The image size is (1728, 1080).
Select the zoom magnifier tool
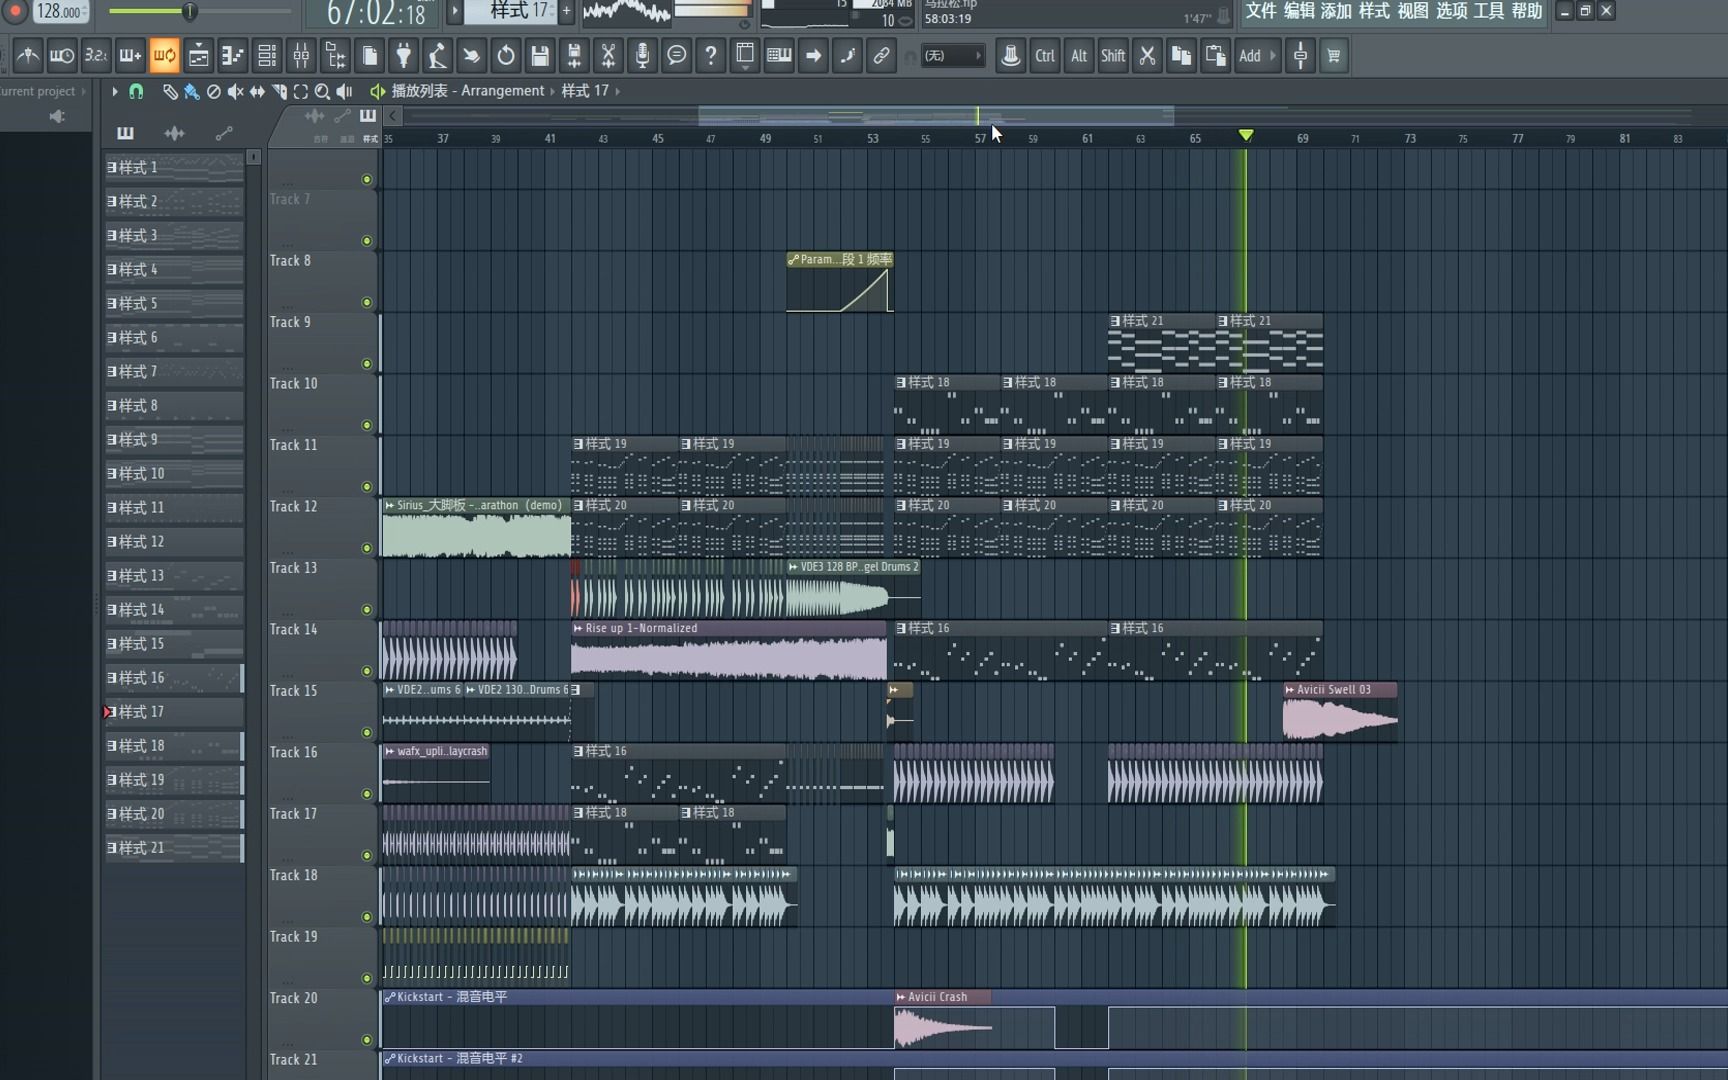pos(322,92)
